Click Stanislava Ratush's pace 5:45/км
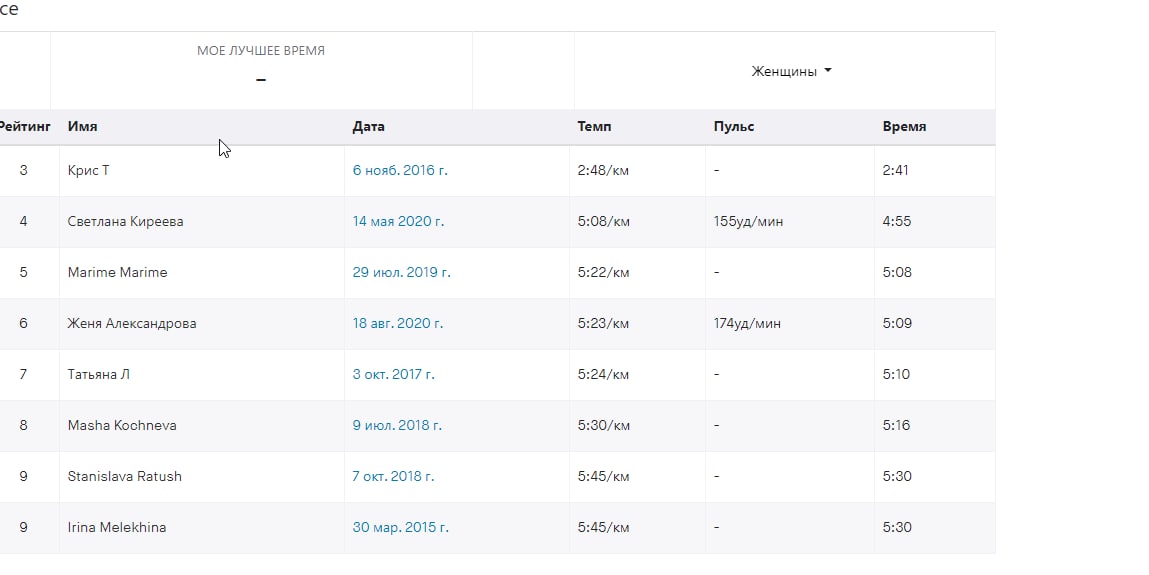This screenshot has width=1149, height=575. tap(603, 476)
